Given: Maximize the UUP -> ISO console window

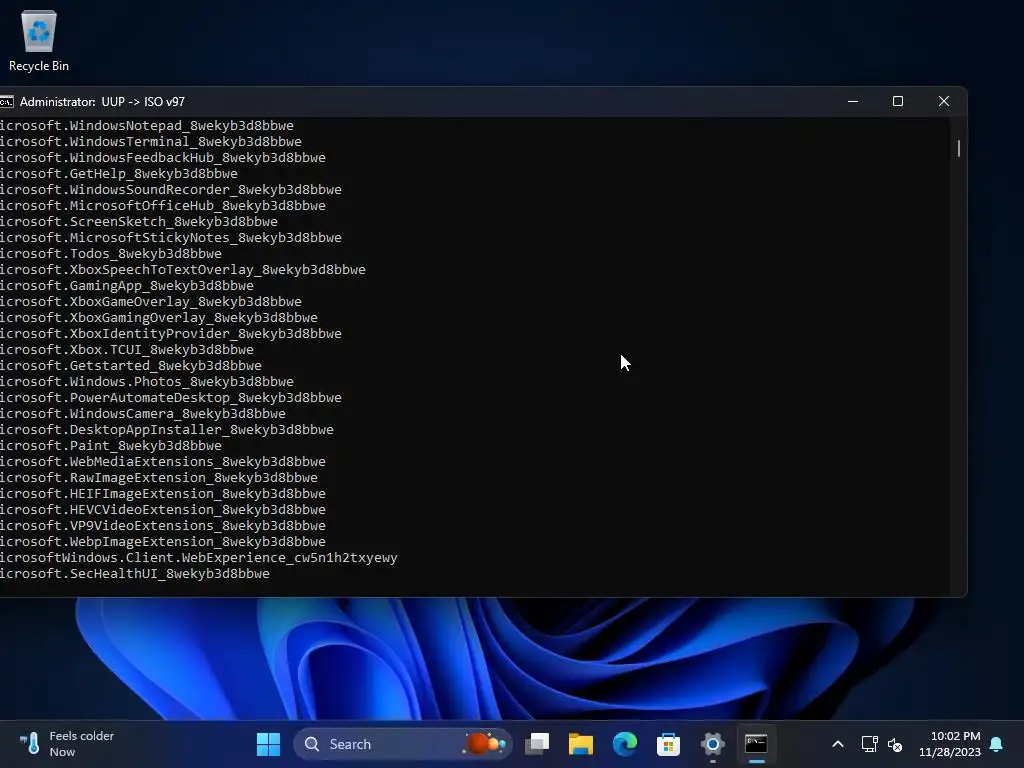Looking at the screenshot, I should pyautogui.click(x=898, y=101).
